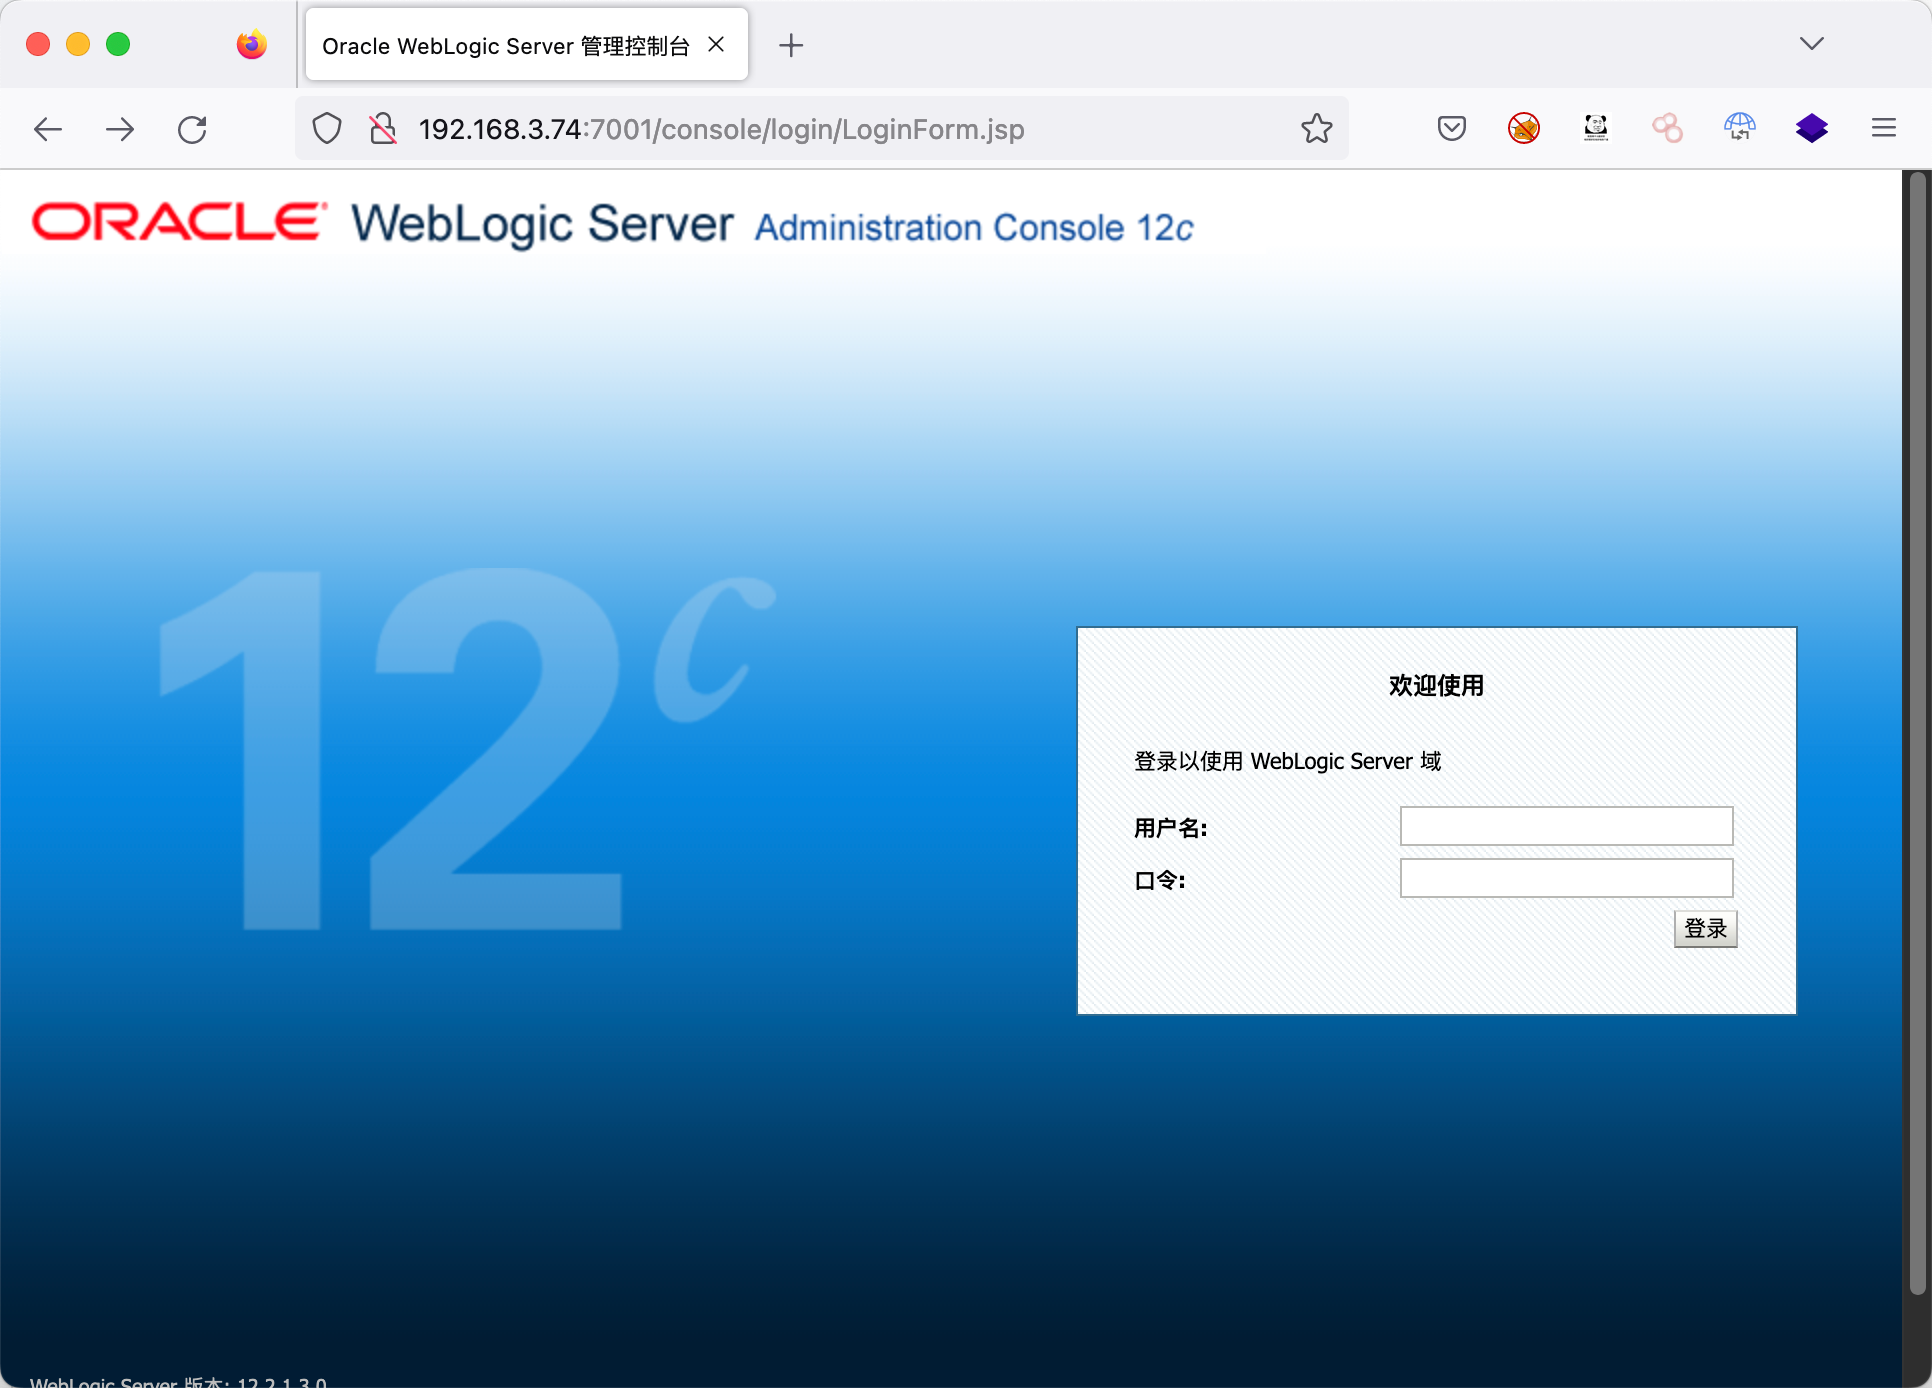Click the insecure connection padlock icon
1932x1388 pixels.
pos(382,129)
